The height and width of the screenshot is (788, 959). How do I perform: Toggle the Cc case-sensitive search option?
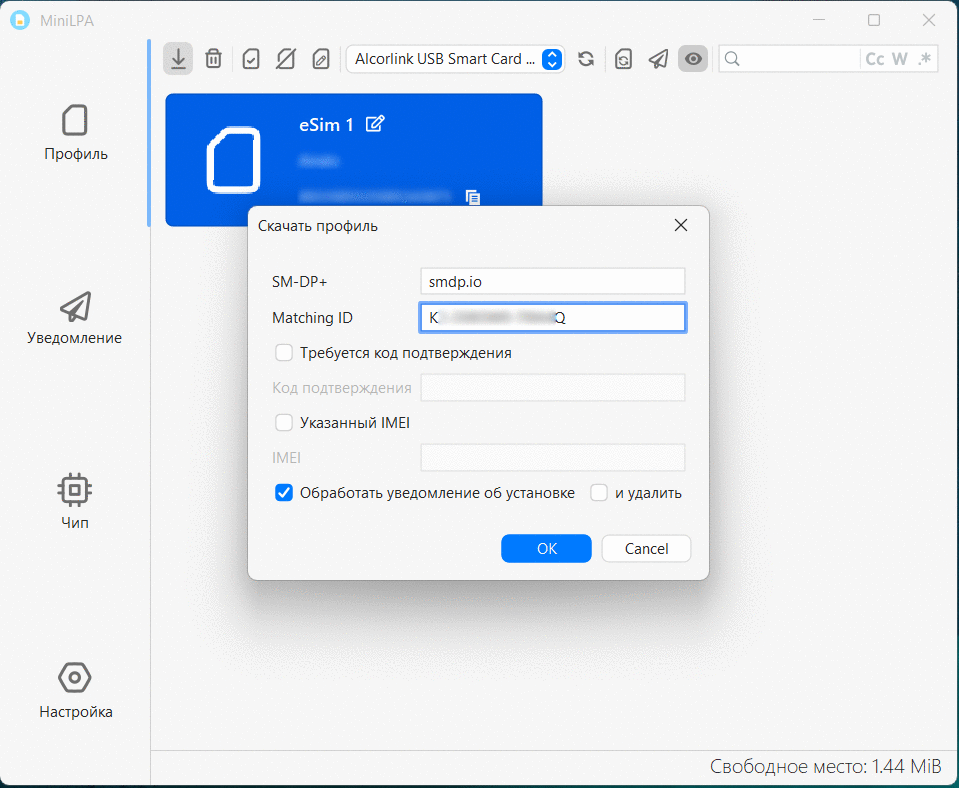point(874,59)
